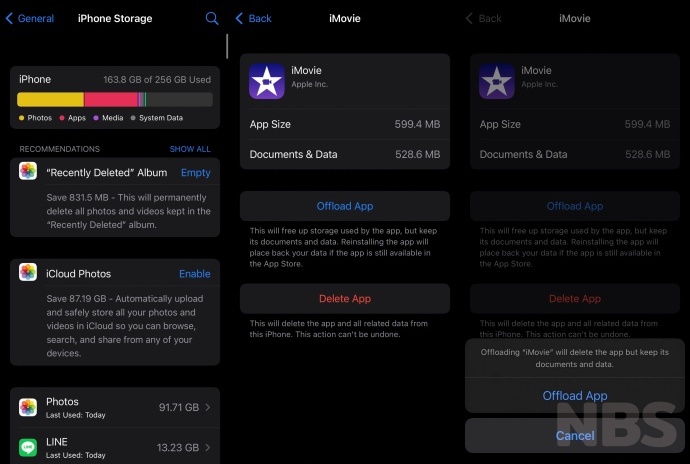The height and width of the screenshot is (464, 690).
Task: Cancel the offload action sheet
Action: click(x=575, y=436)
